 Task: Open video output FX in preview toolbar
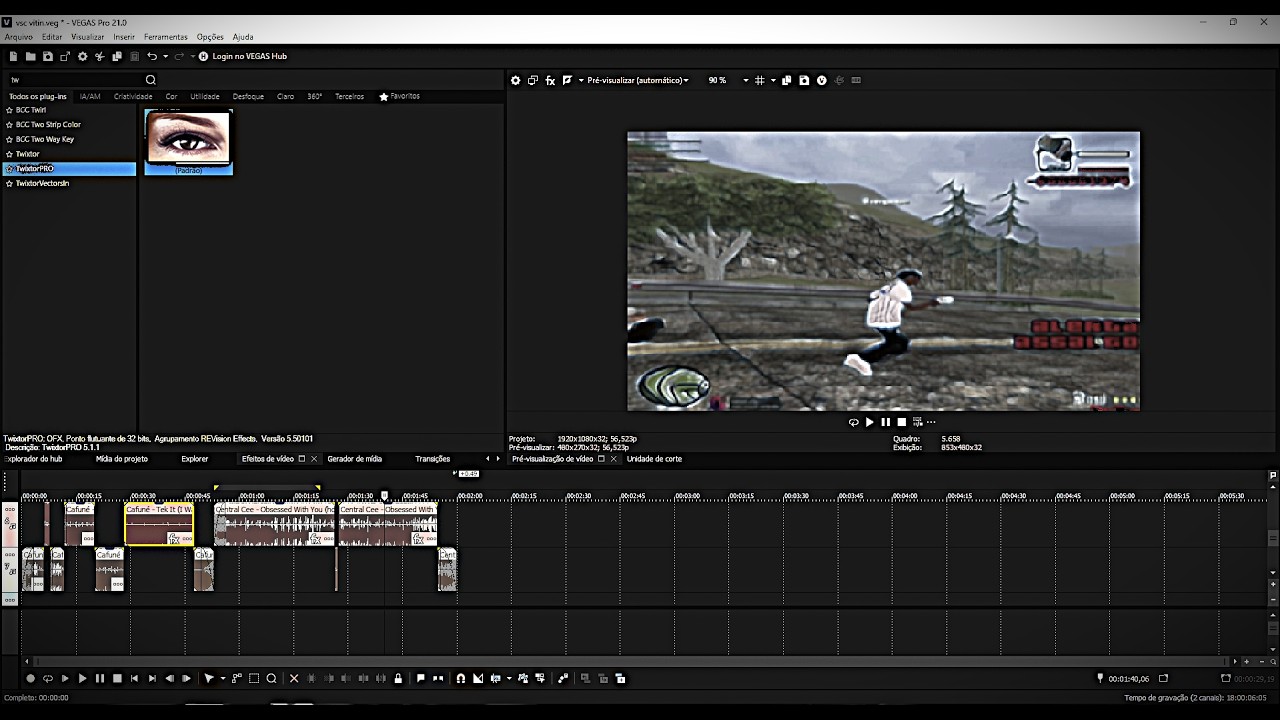550,80
